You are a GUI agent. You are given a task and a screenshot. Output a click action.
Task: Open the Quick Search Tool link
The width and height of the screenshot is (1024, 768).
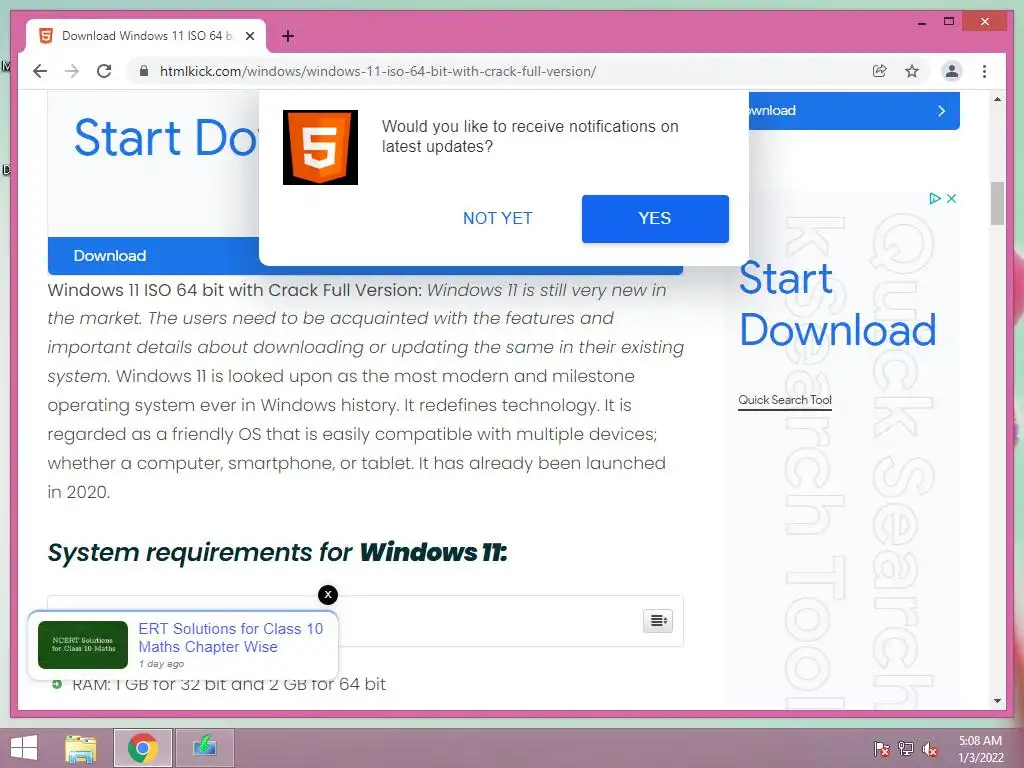coord(785,400)
